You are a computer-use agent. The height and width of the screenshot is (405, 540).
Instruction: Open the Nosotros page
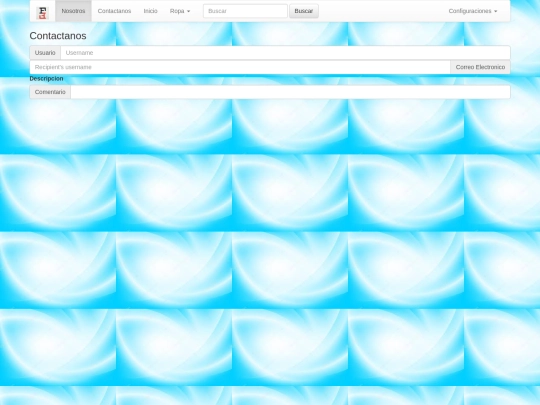73,11
